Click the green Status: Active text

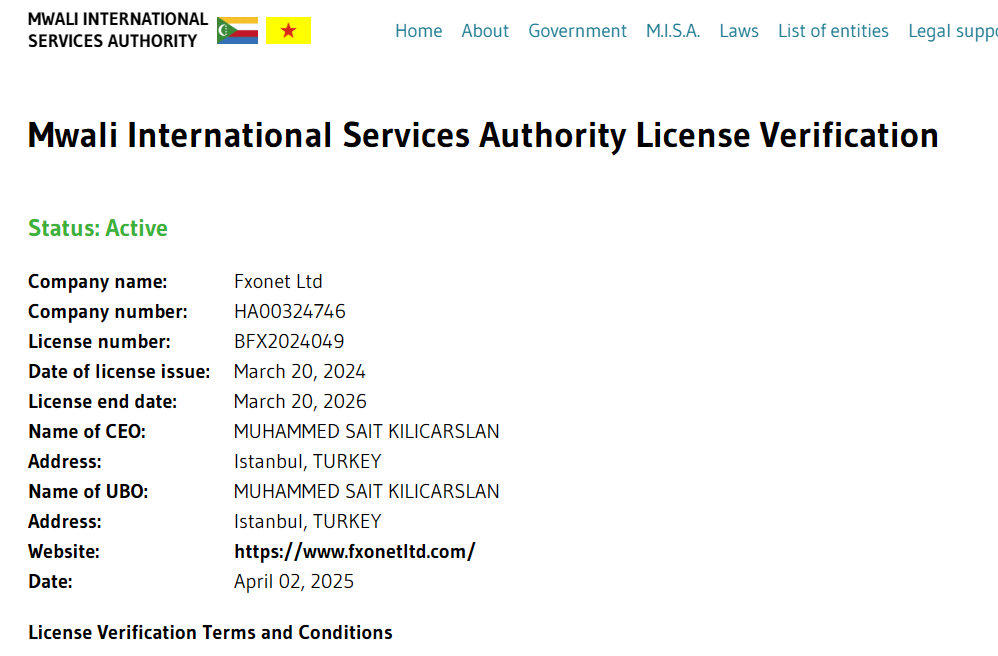pos(98,228)
